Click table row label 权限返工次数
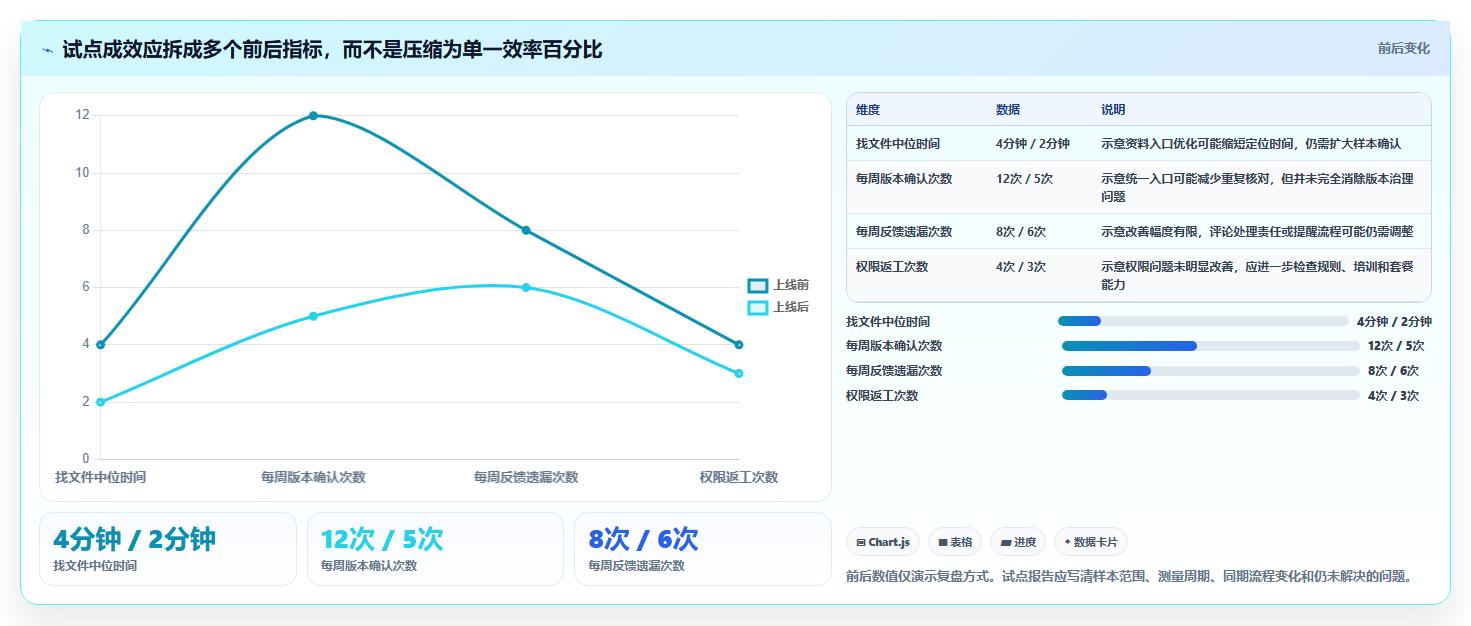The image size is (1471, 626). coord(892,266)
